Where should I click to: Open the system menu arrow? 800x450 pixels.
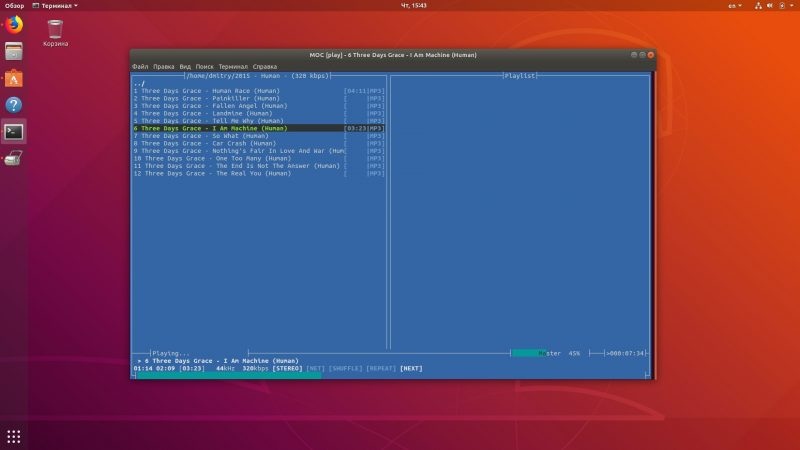[x=791, y=6]
